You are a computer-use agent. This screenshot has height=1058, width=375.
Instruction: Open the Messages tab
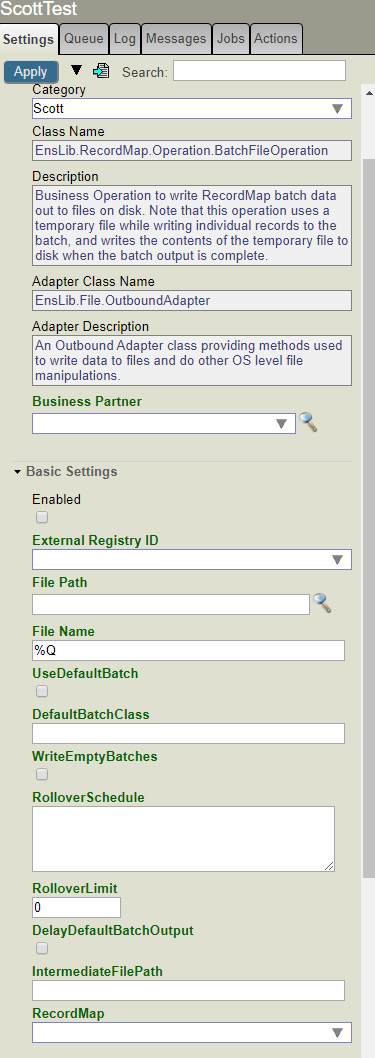click(x=175, y=38)
